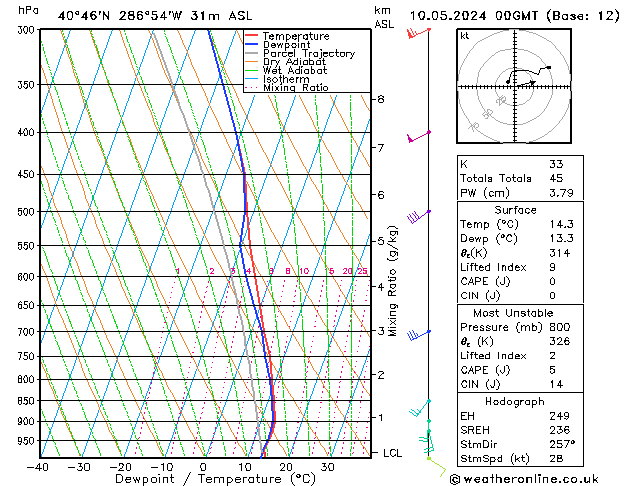The width and height of the screenshot is (629, 486).
Task: Click the 0 temperature axis label
Action: pyautogui.click(x=204, y=467)
